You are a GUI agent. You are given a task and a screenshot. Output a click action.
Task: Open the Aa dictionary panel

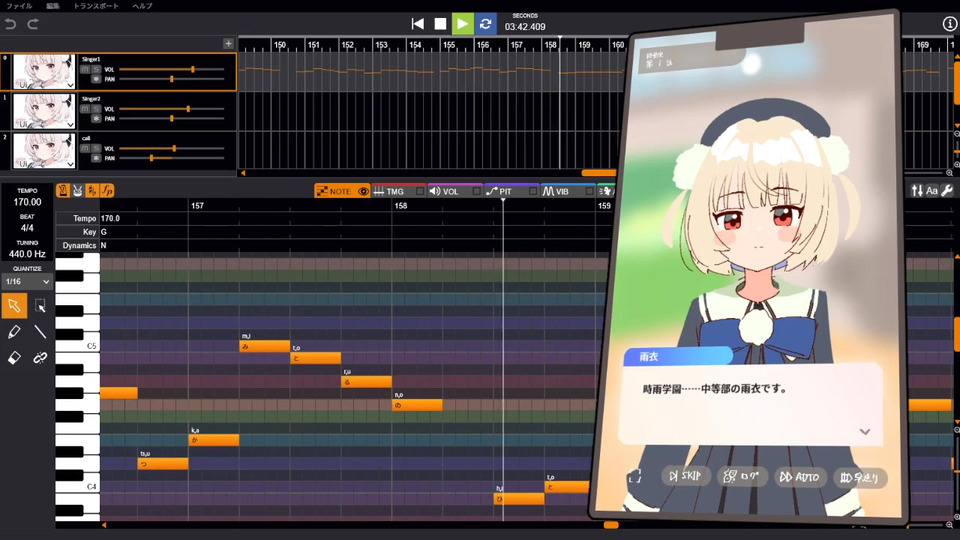(932, 190)
